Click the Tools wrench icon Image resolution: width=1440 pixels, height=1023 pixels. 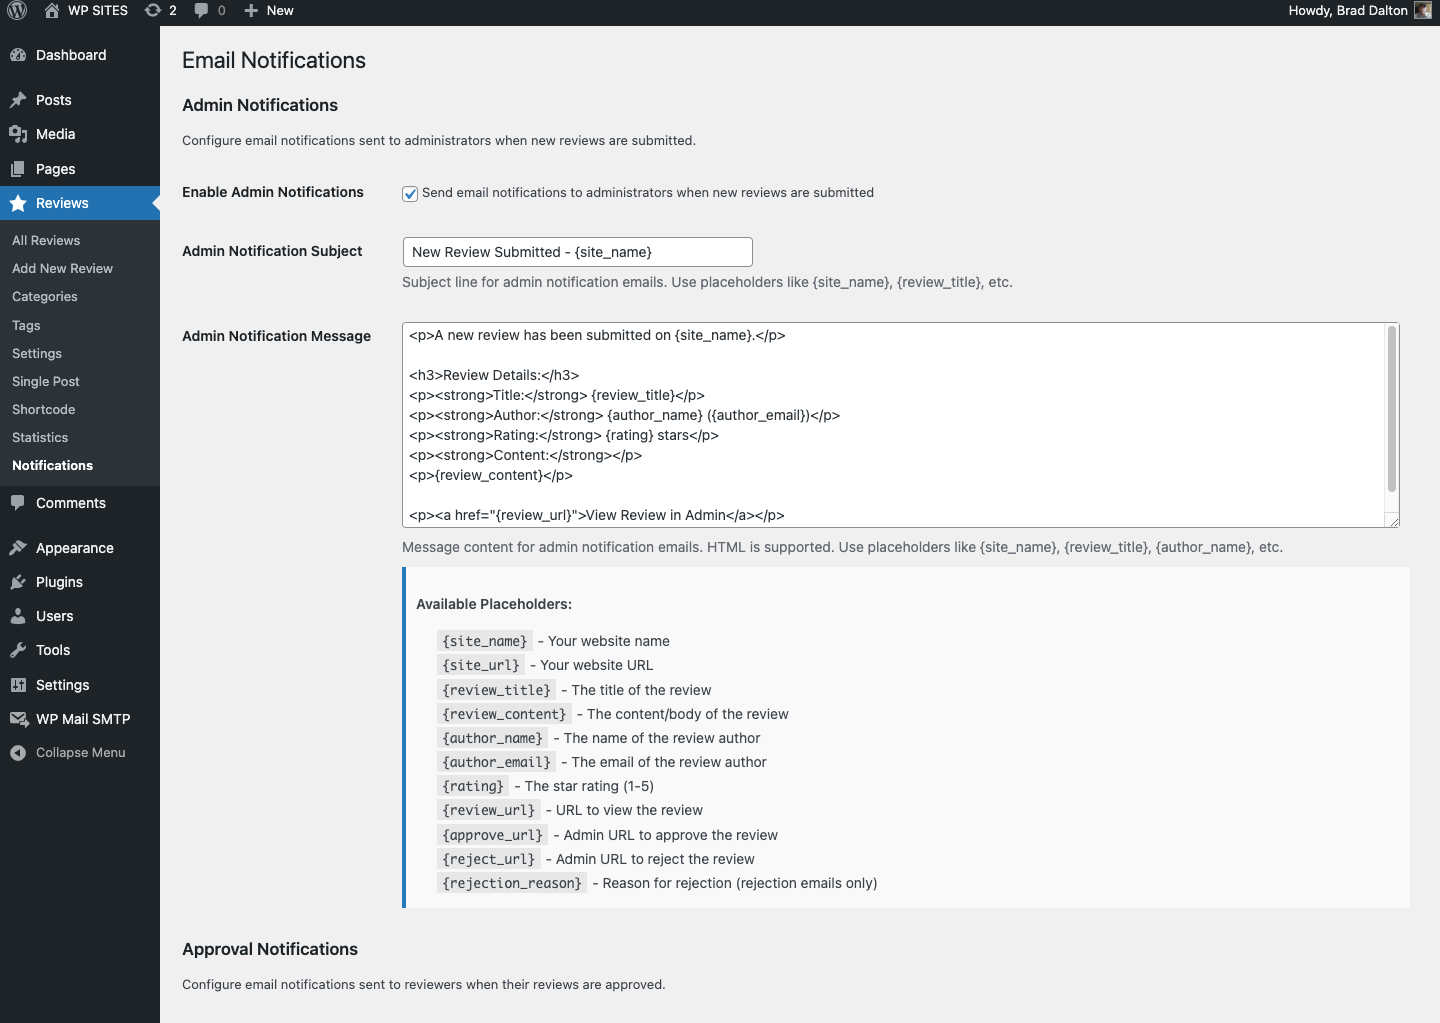(18, 650)
